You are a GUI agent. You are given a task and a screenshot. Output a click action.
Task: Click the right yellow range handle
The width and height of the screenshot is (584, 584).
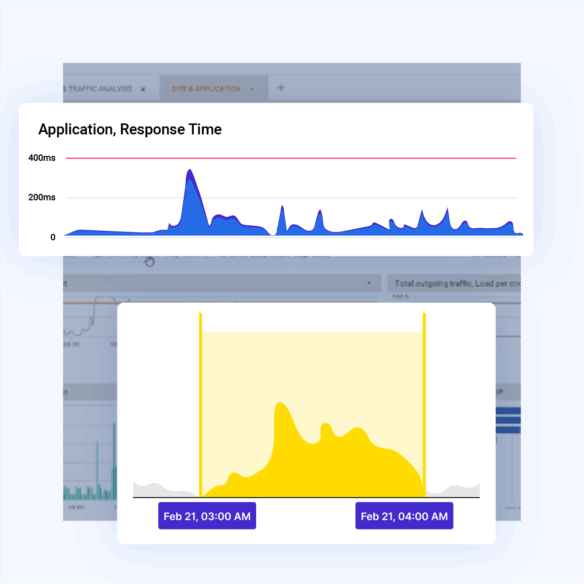(424, 404)
